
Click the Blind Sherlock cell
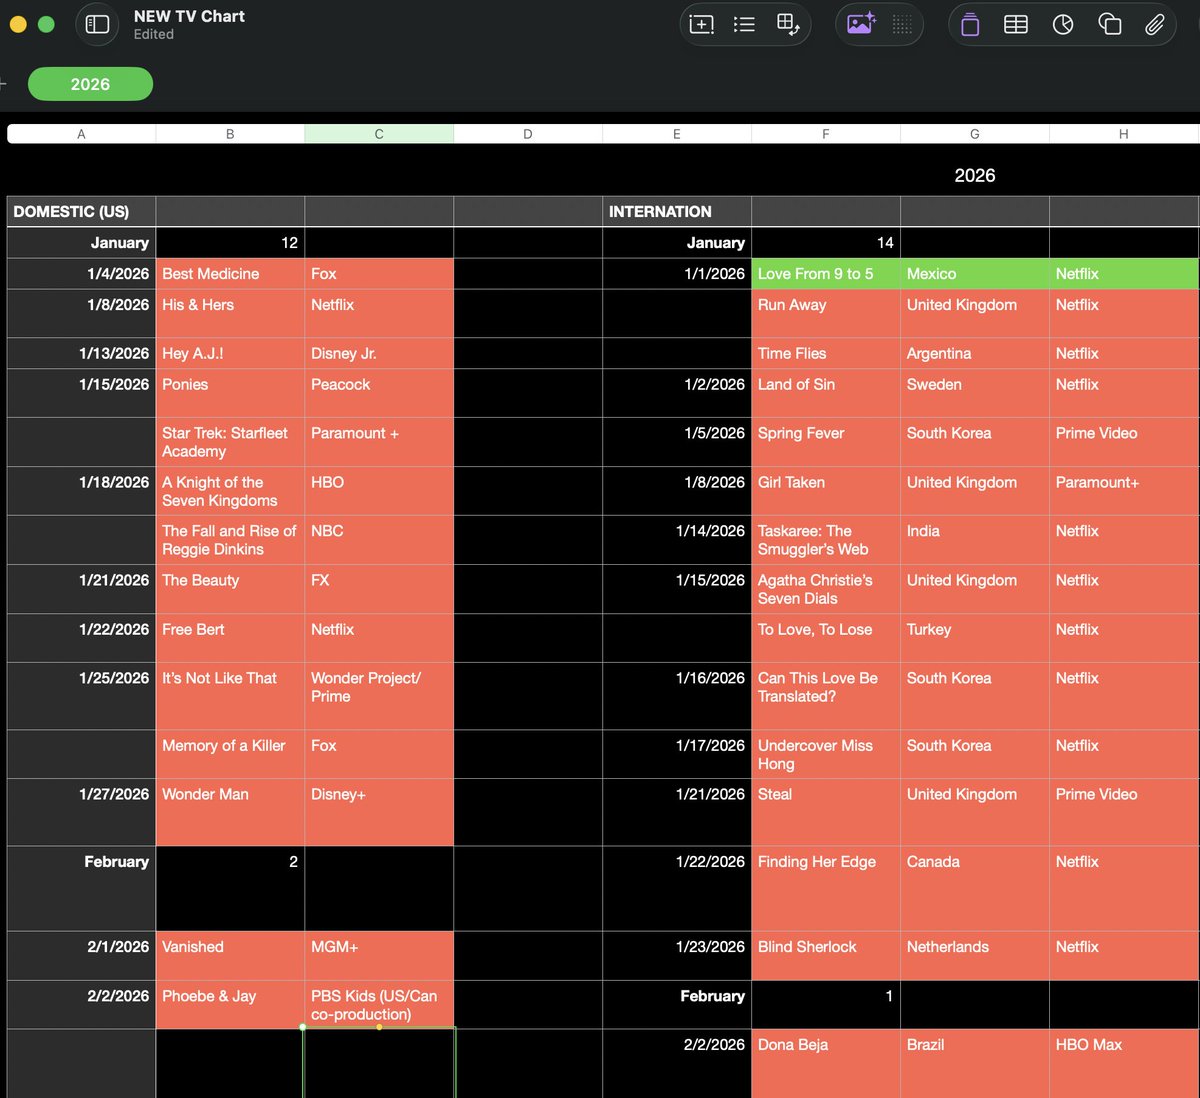click(x=826, y=955)
